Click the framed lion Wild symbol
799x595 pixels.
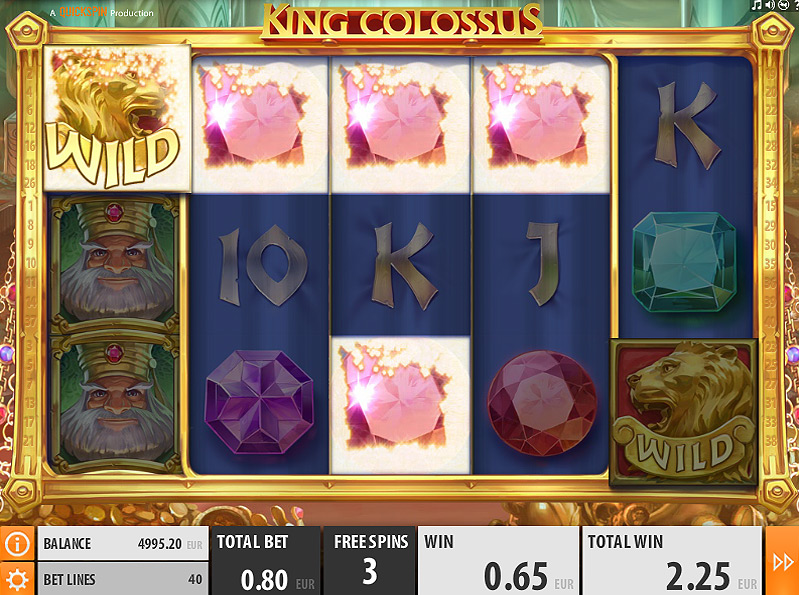pyautogui.click(x=684, y=412)
